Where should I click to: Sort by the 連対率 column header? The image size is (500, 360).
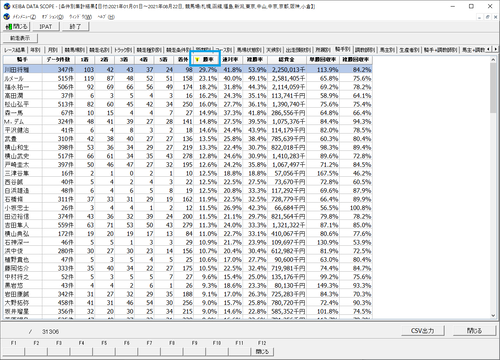click(230, 60)
